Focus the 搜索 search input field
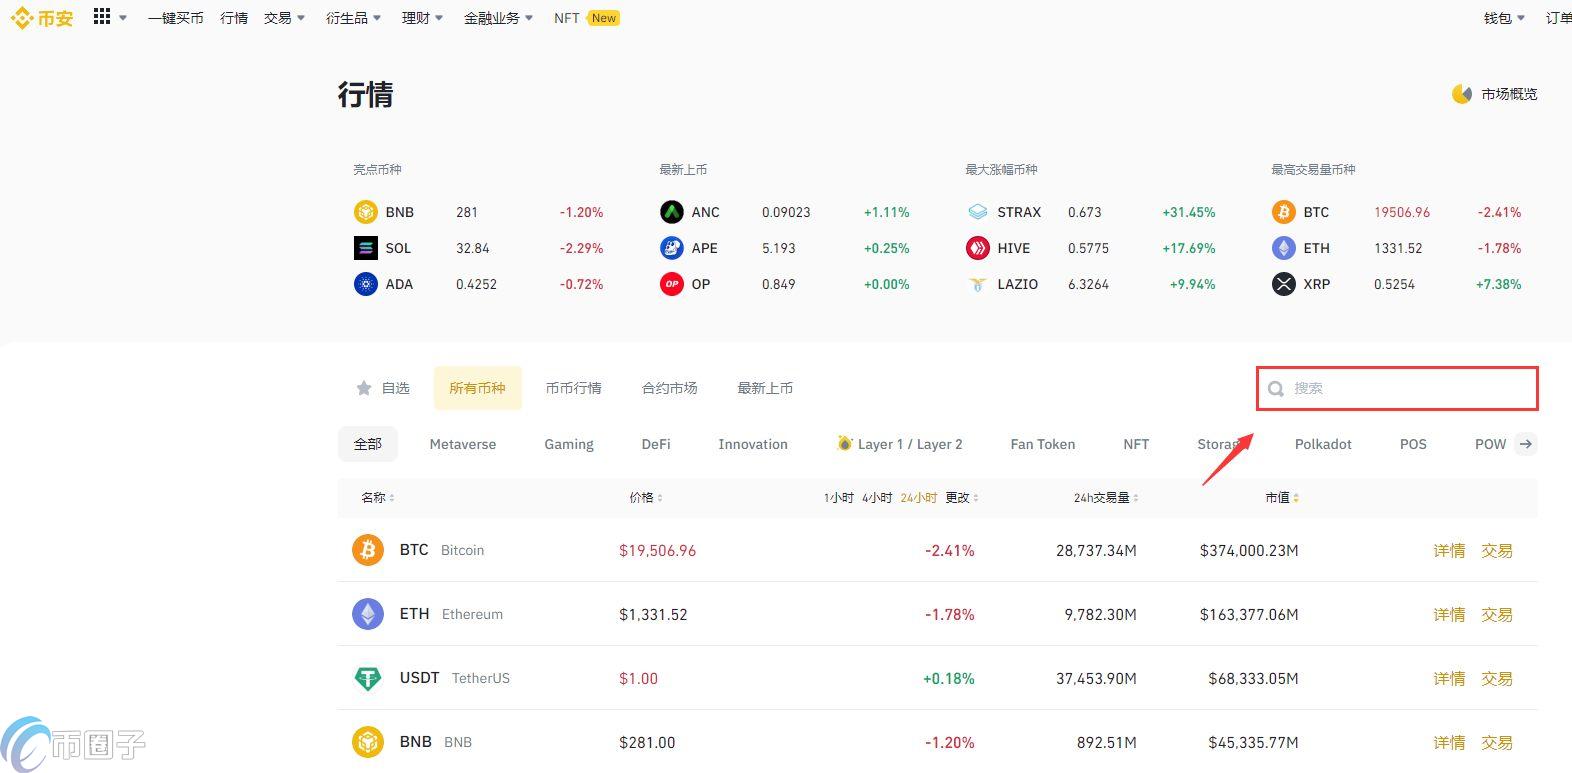The height and width of the screenshot is (773, 1572). [x=1397, y=388]
